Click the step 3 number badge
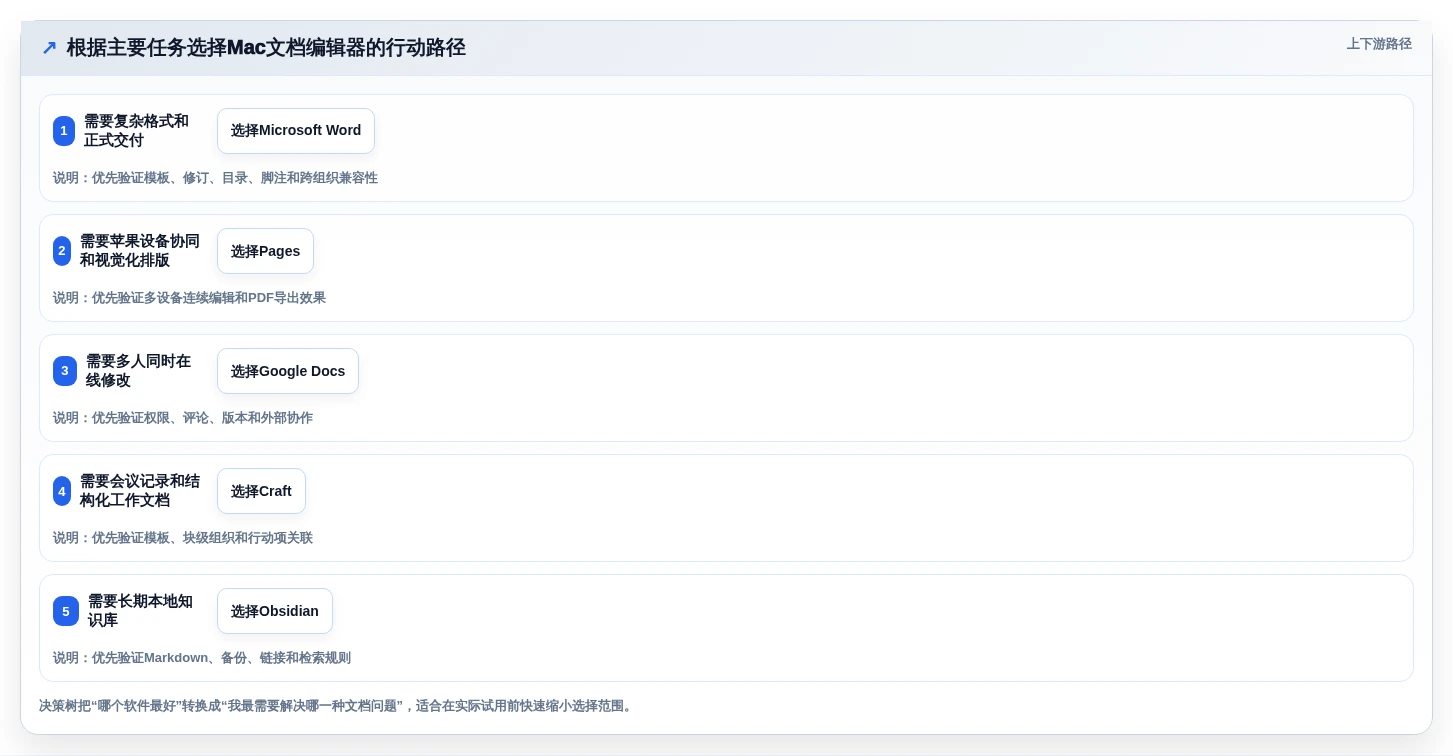 pyautogui.click(x=65, y=371)
